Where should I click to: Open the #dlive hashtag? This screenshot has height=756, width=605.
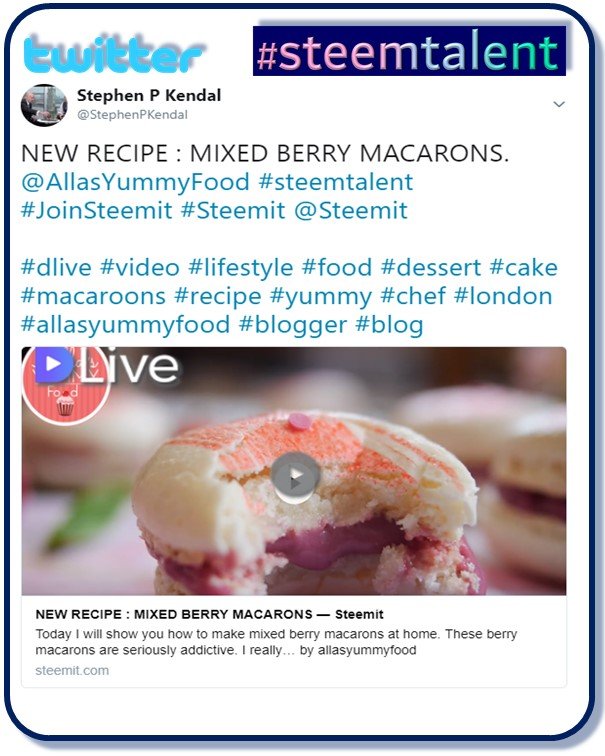(56, 268)
